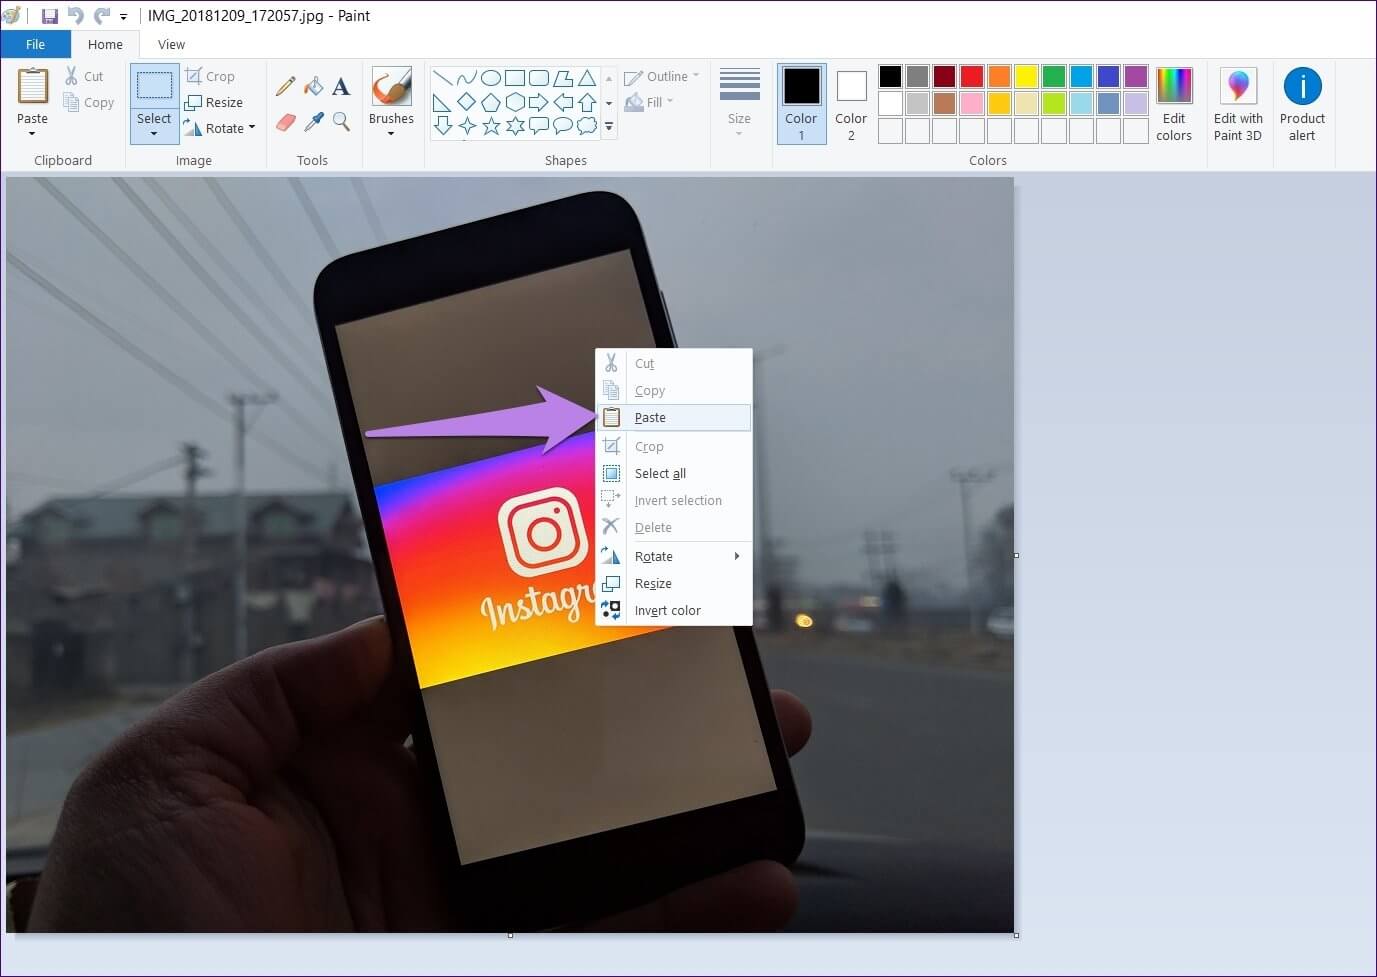The height and width of the screenshot is (977, 1377).
Task: Pick the Fill with color bucket tool
Action: 314,87
